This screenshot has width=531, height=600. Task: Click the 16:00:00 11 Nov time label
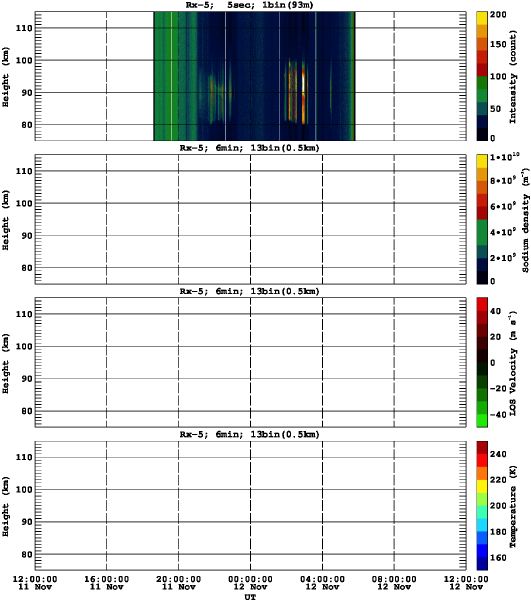[106, 583]
